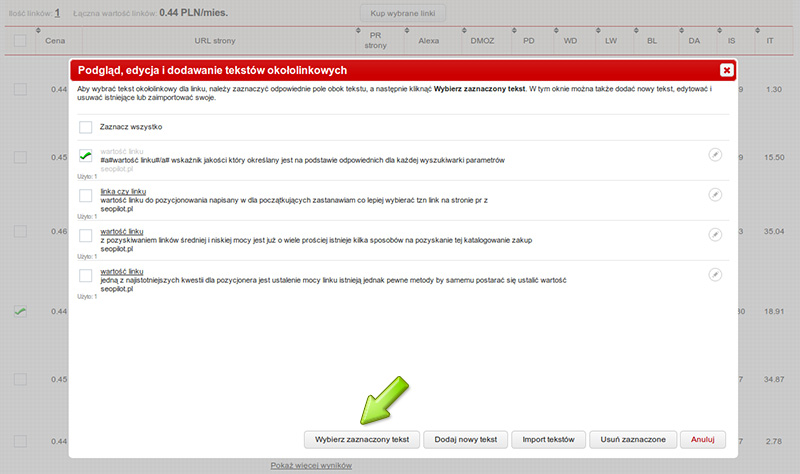Click edit pencil for 'linka czy linku' entry
Screen dimensions: 800x474
tap(714, 194)
